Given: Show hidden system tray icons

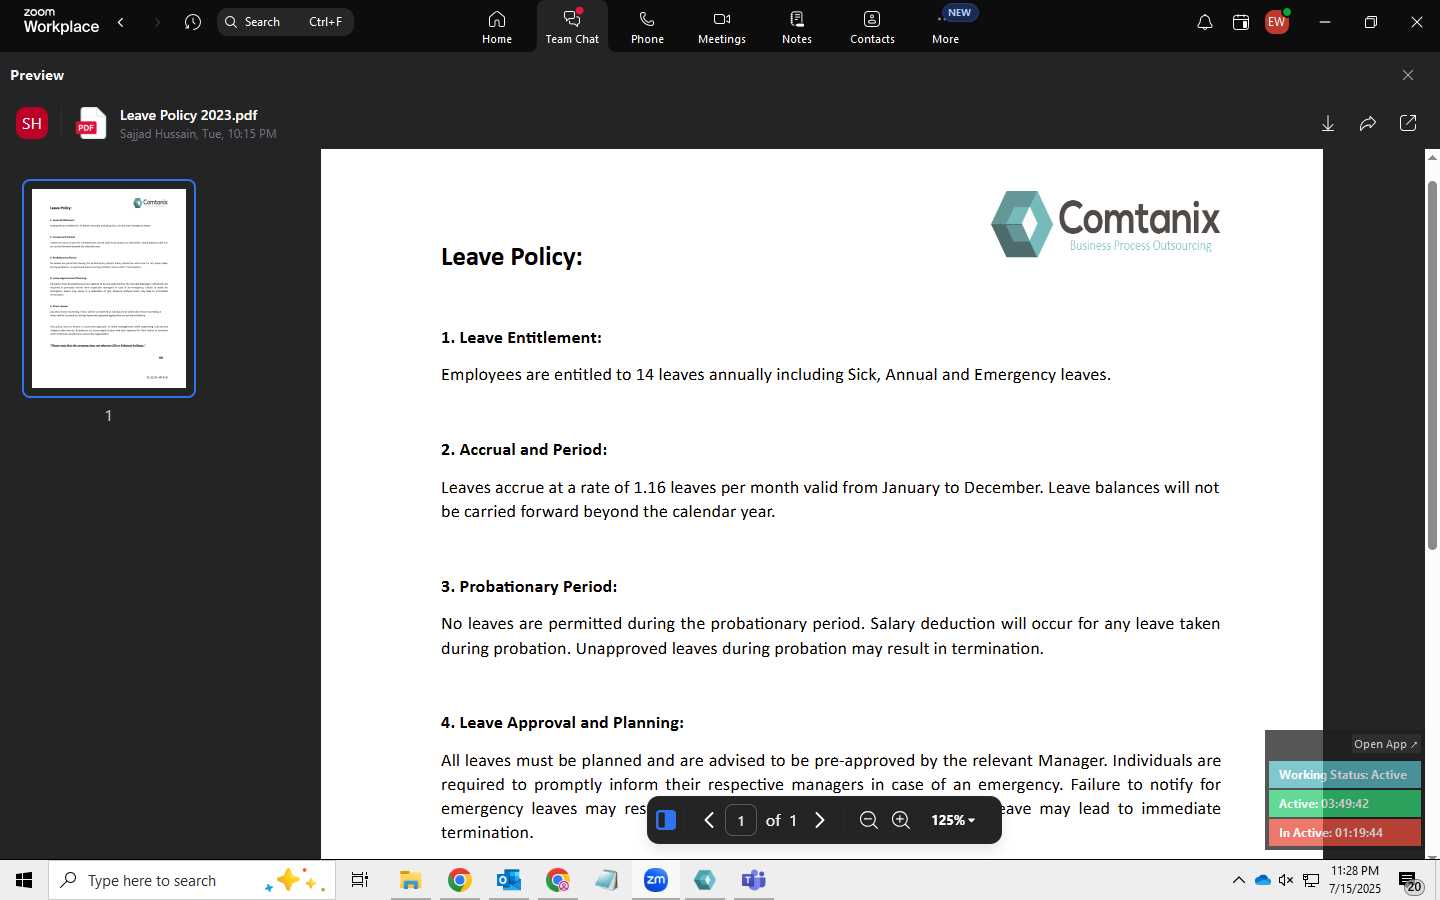Looking at the screenshot, I should [x=1238, y=880].
